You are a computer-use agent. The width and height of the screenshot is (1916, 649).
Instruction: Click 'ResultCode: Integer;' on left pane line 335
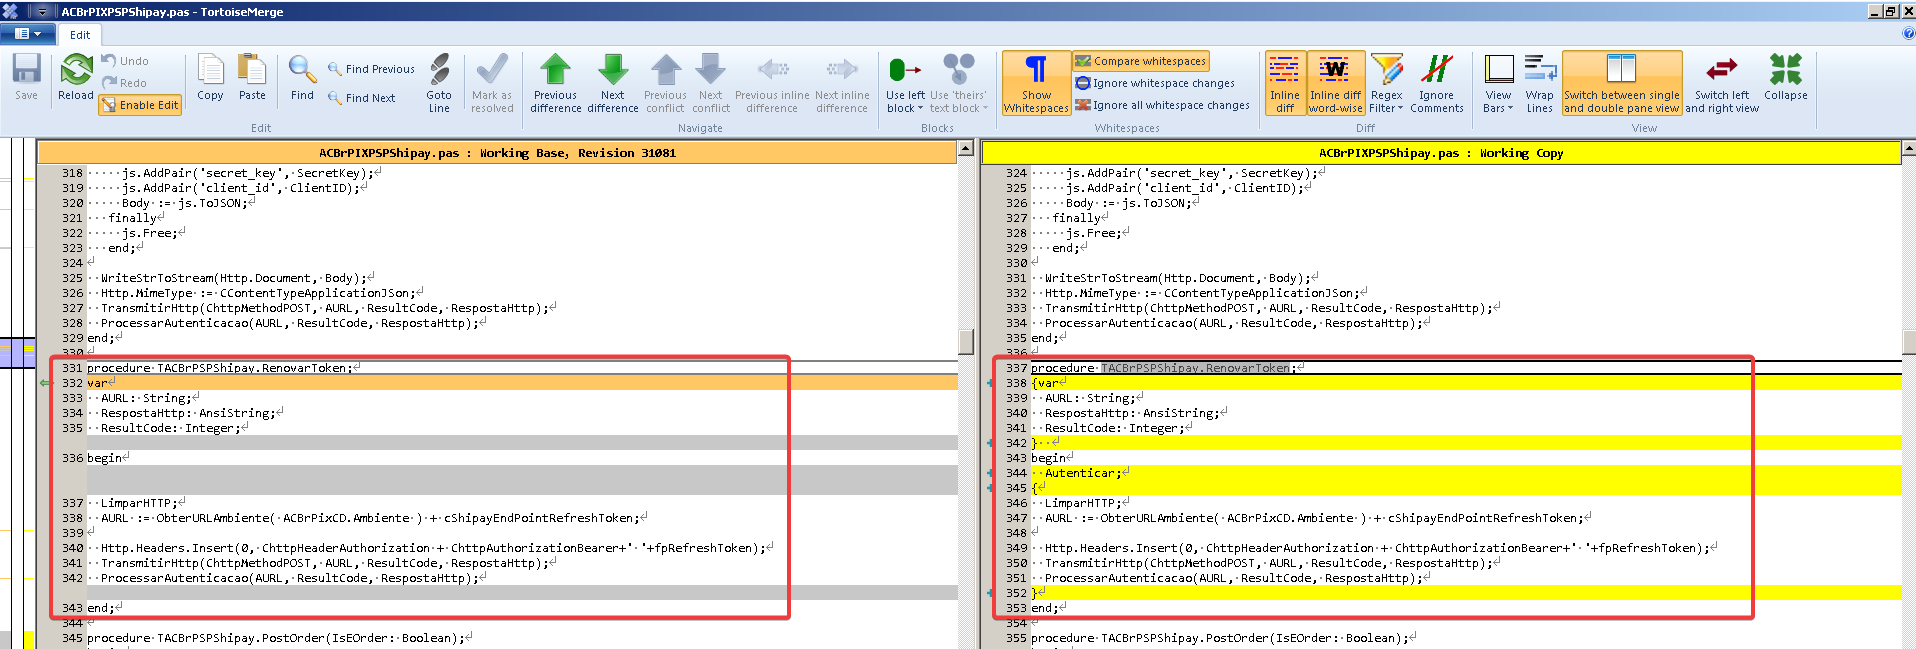(170, 428)
